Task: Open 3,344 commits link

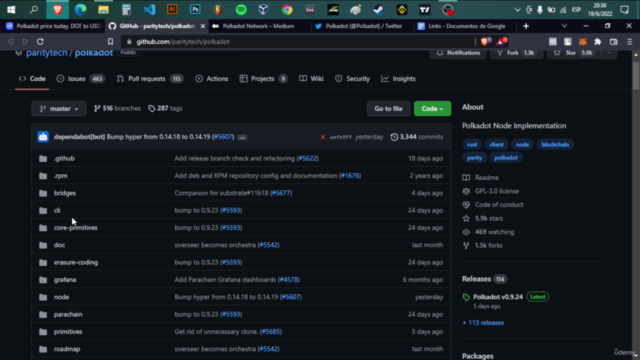Action: pyautogui.click(x=417, y=137)
